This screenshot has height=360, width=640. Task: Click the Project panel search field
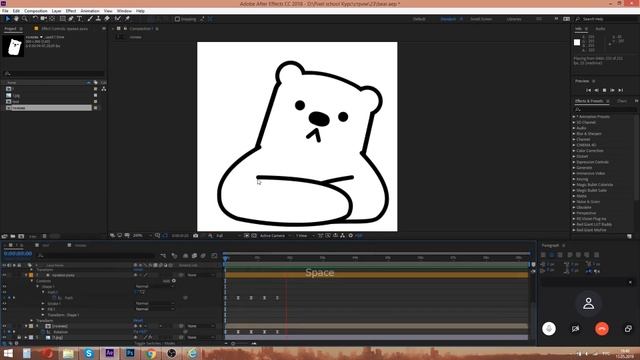53,73
